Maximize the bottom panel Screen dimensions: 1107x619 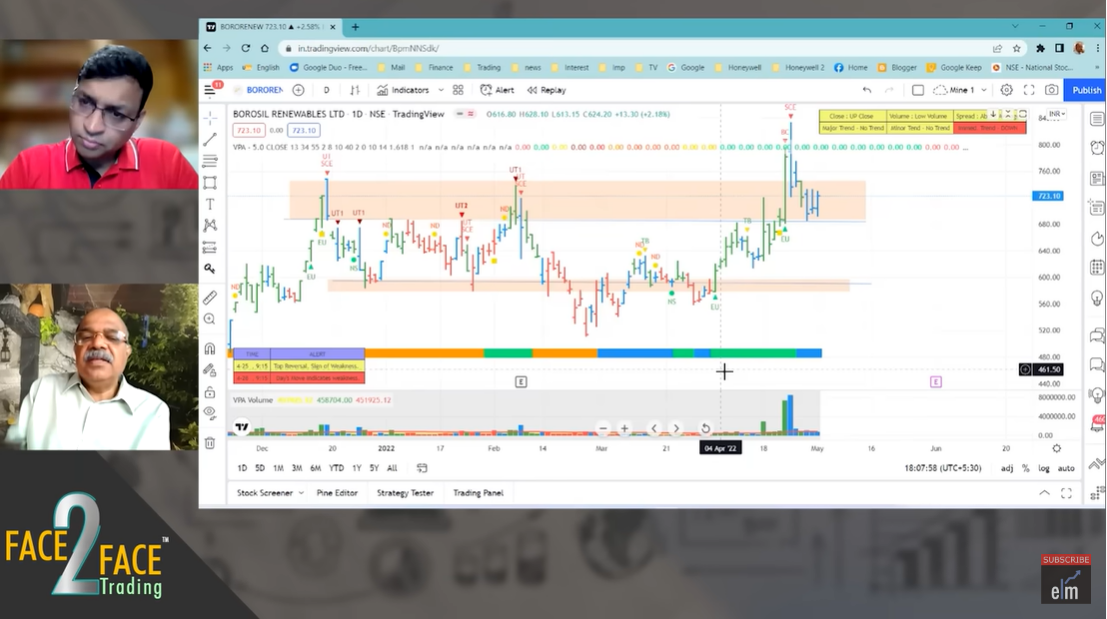coord(1066,493)
